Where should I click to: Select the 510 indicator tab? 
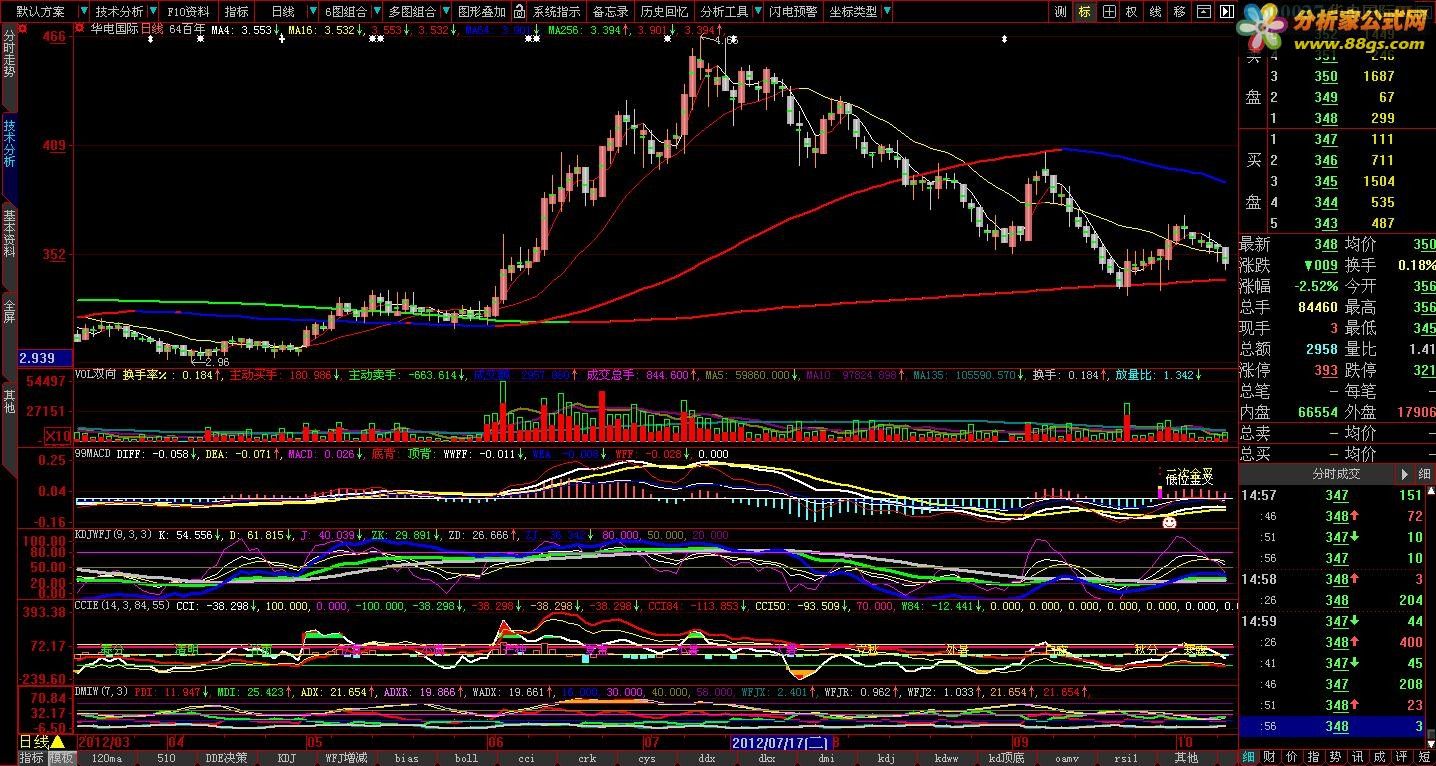tap(166, 758)
